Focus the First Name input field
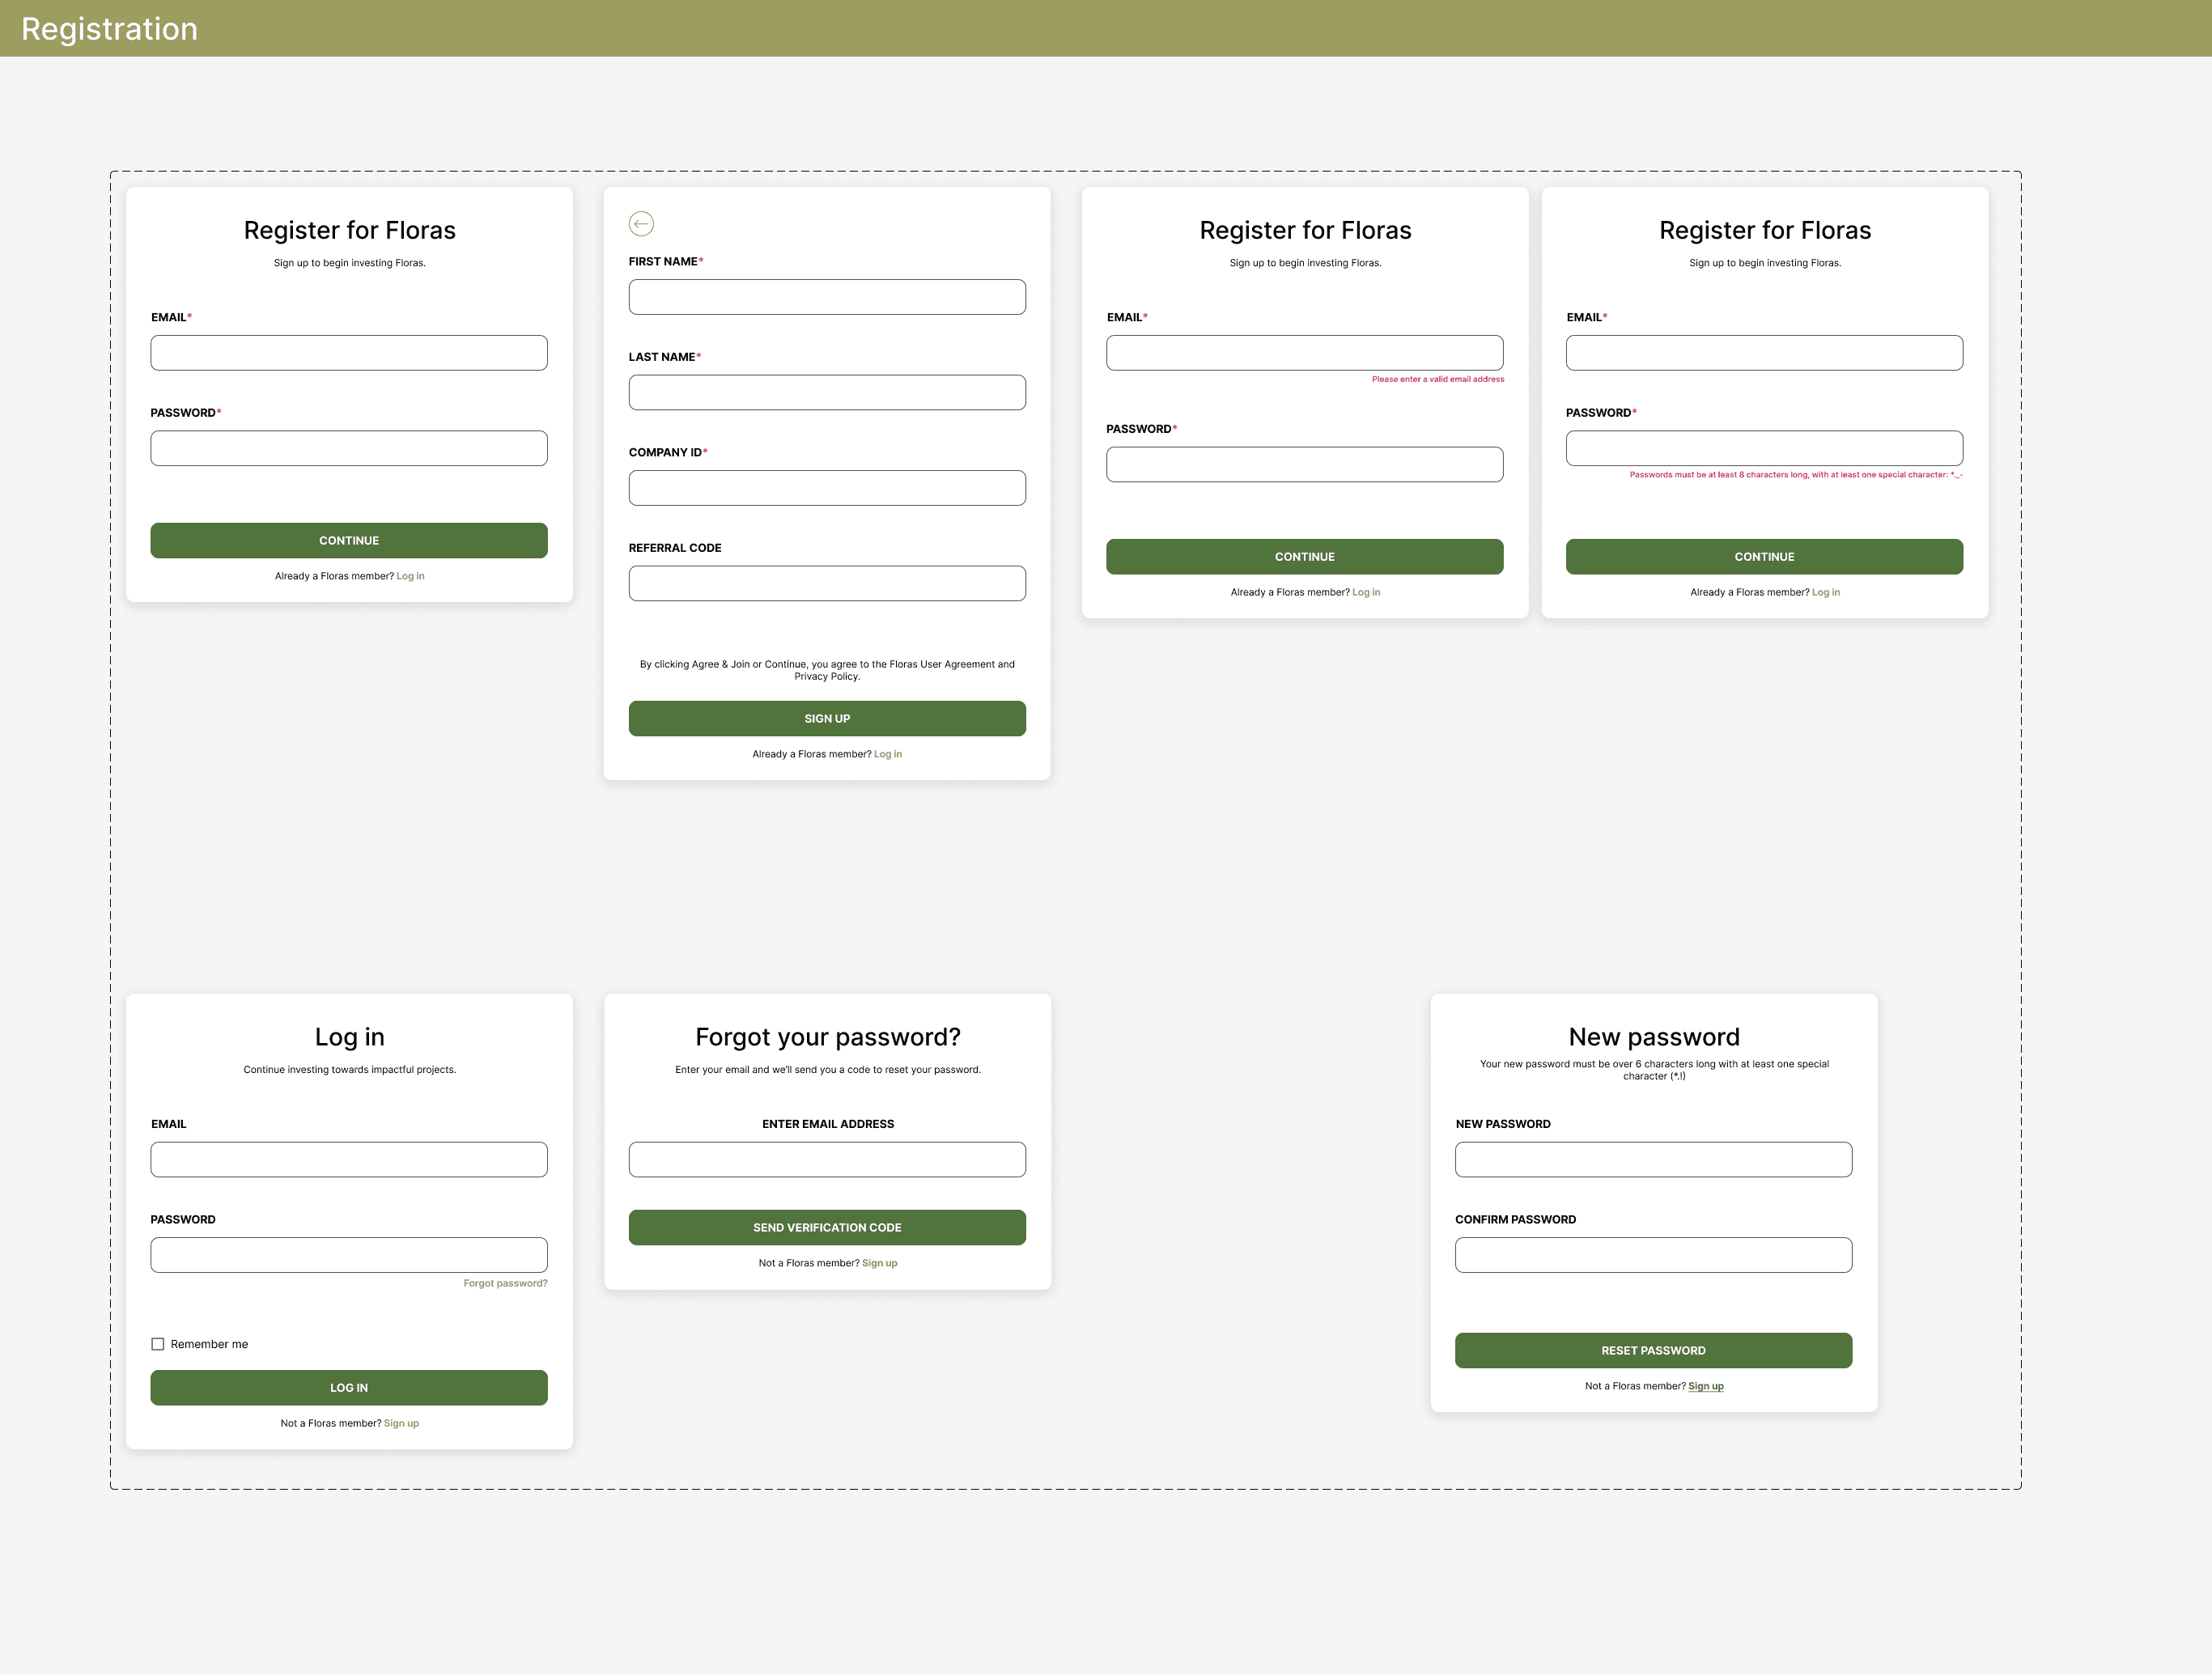 tap(827, 297)
